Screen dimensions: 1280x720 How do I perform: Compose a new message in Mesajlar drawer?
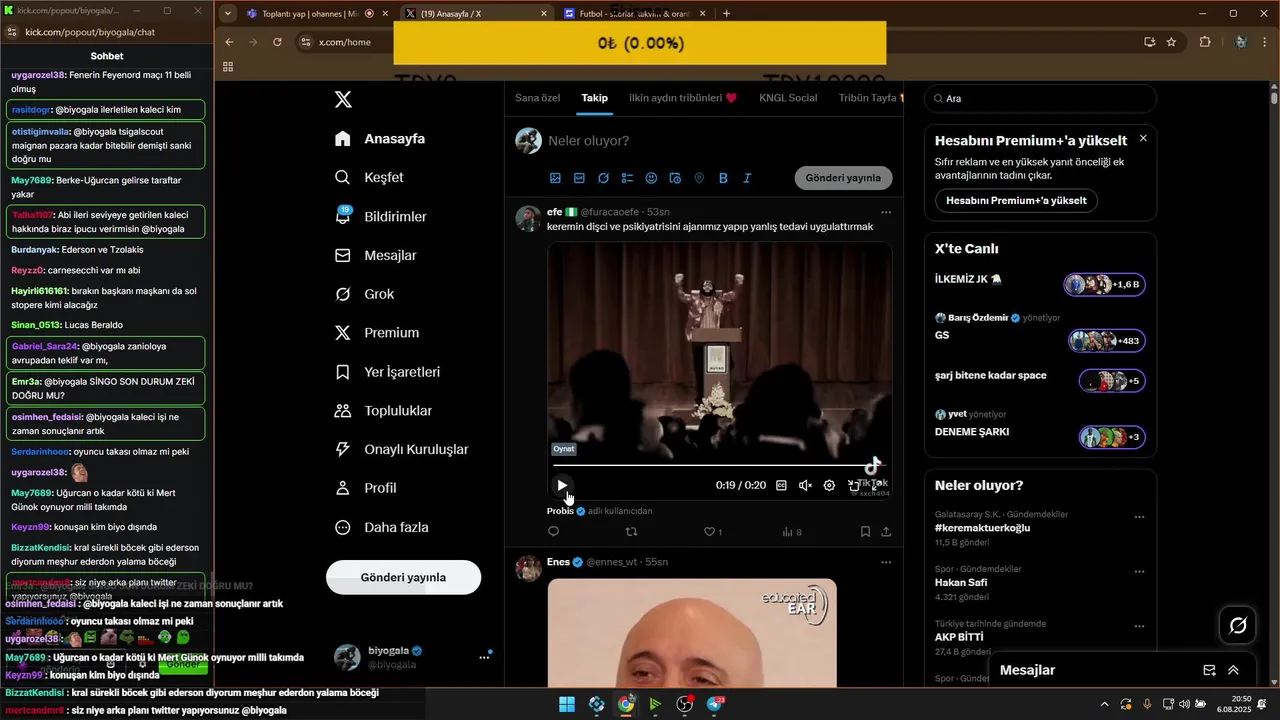[1209, 670]
